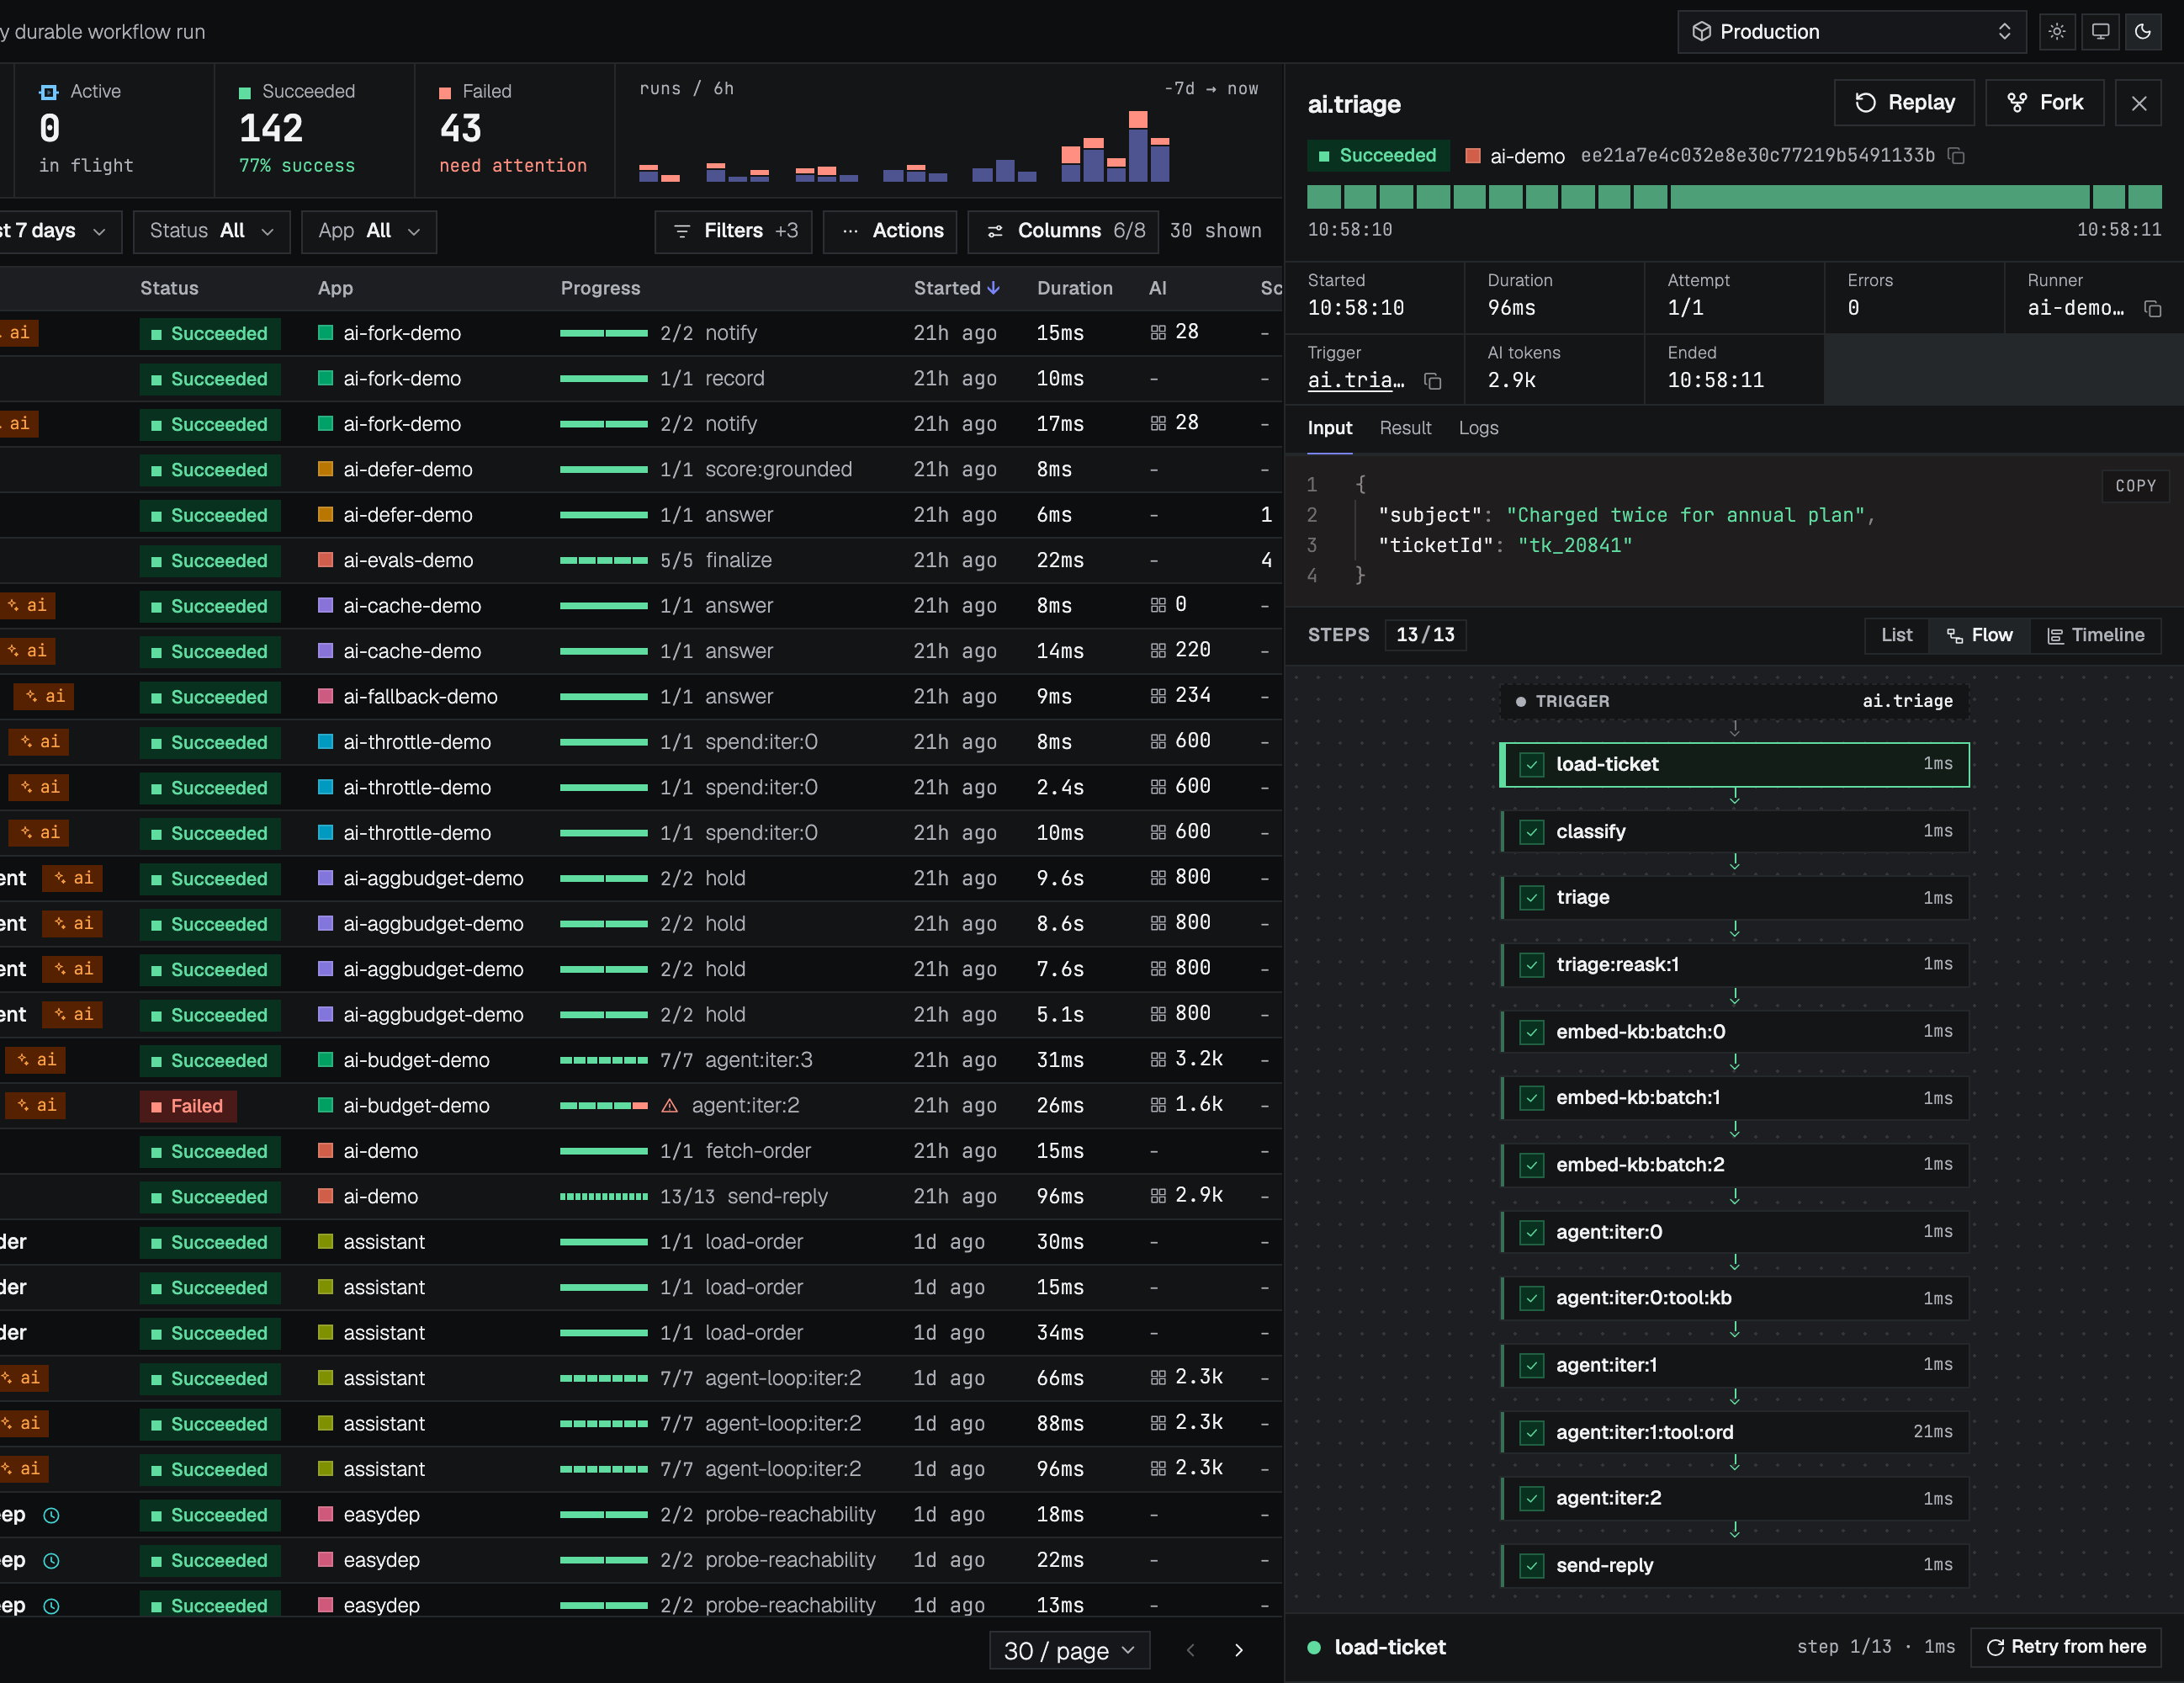This screenshot has width=2184, height=1683.
Task: Click the Fork button
Action: [2045, 103]
